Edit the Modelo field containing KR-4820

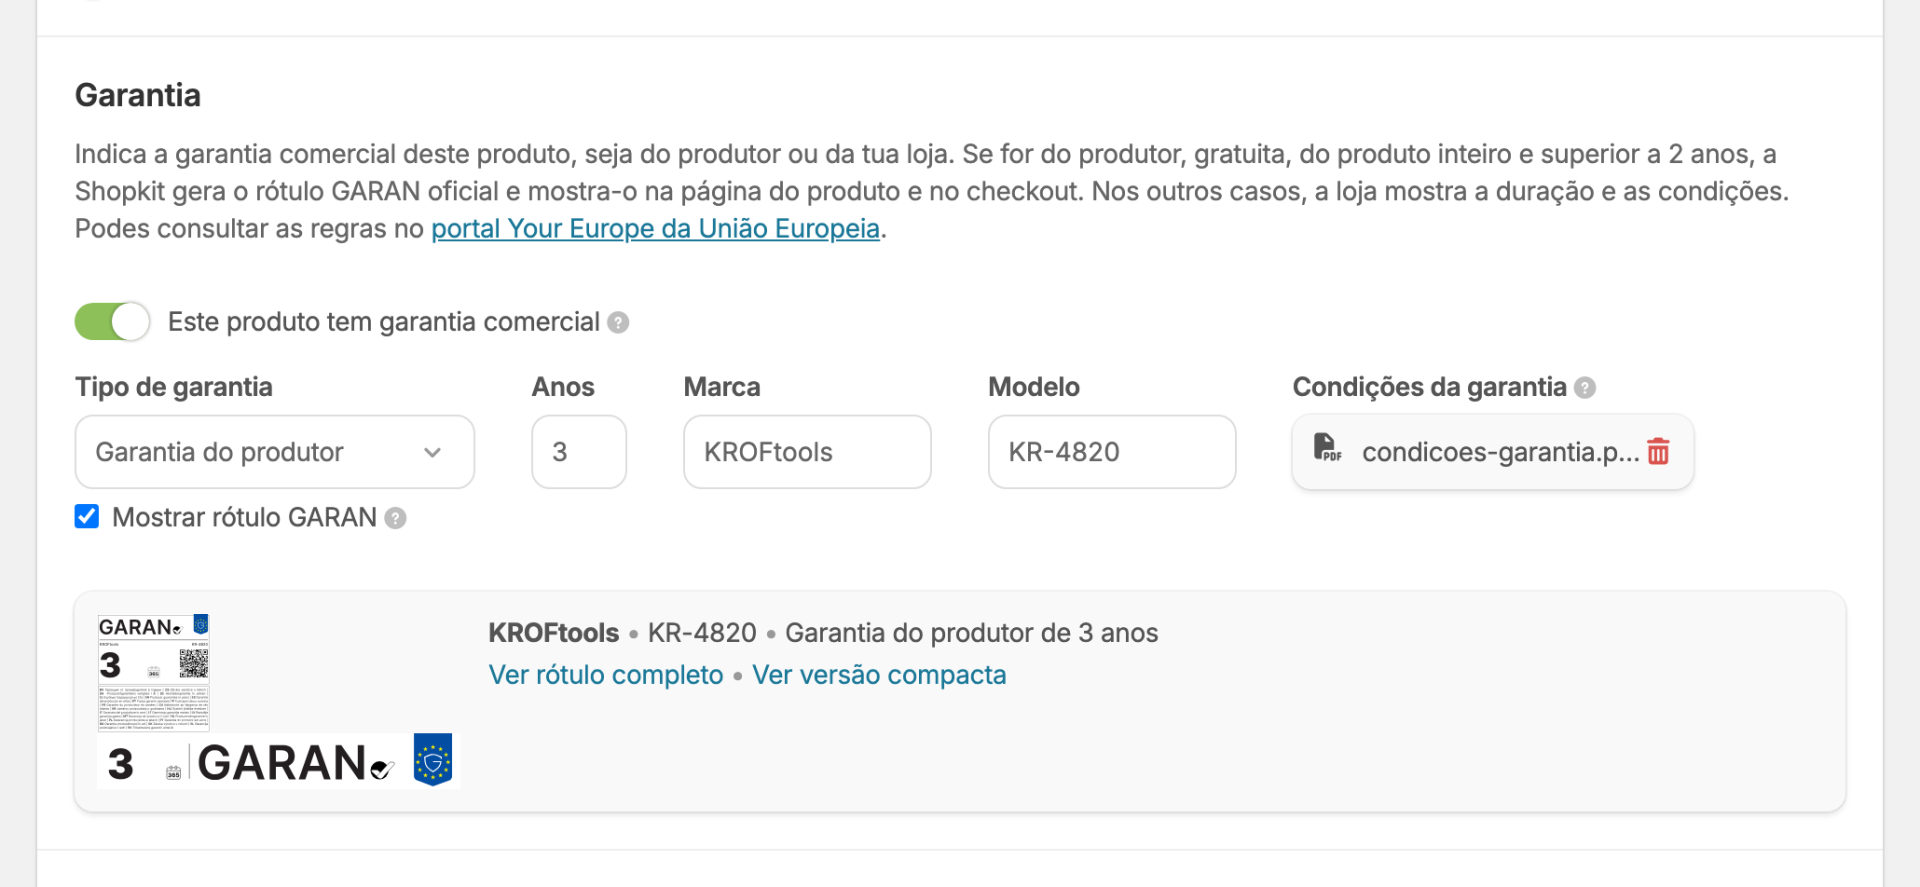click(1112, 452)
